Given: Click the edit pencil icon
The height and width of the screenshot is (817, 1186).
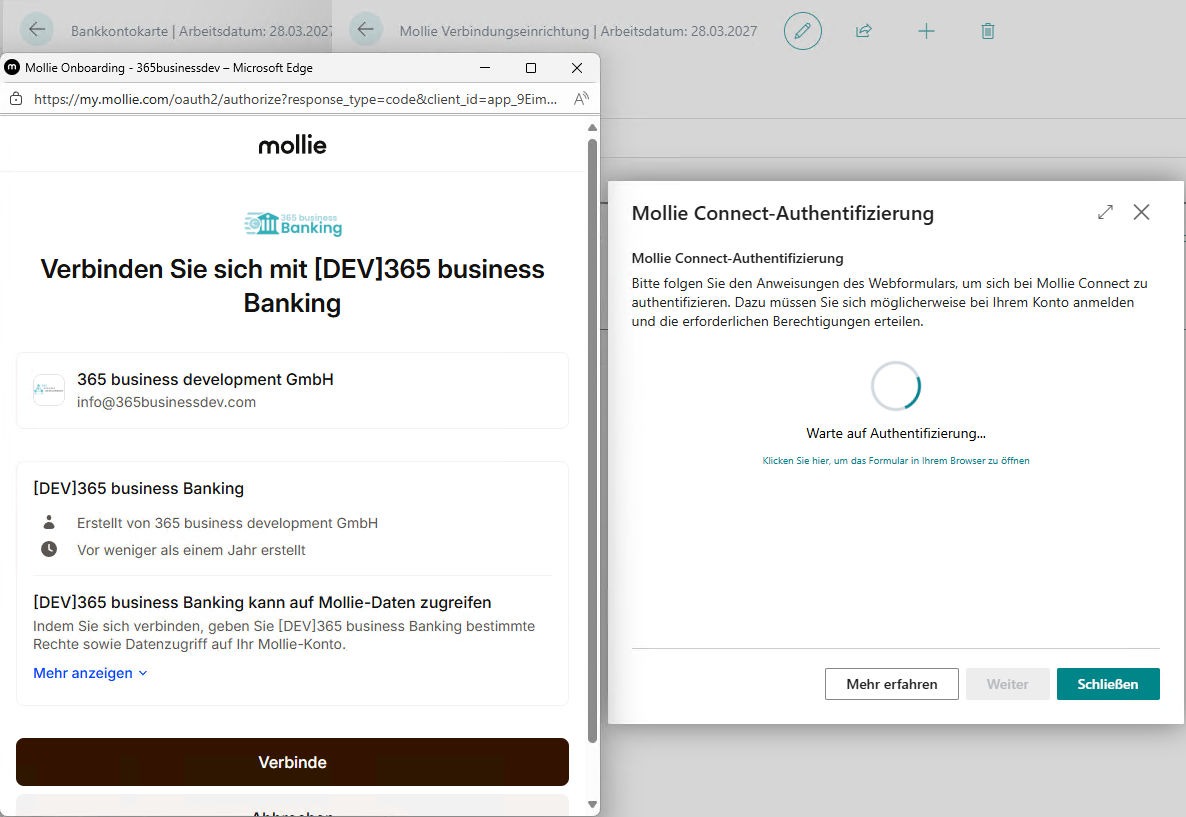Looking at the screenshot, I should pos(802,31).
